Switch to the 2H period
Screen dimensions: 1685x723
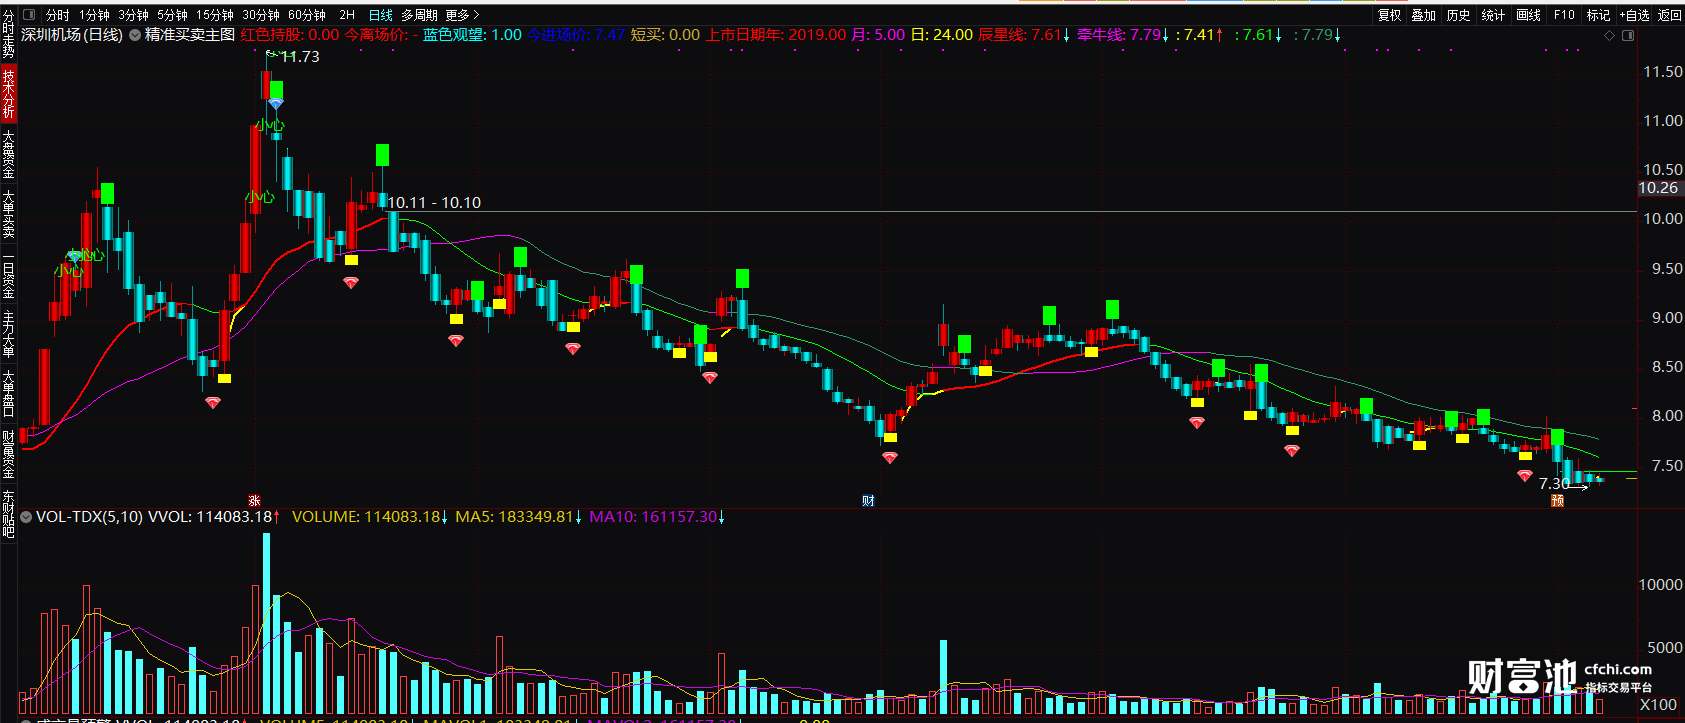click(347, 15)
